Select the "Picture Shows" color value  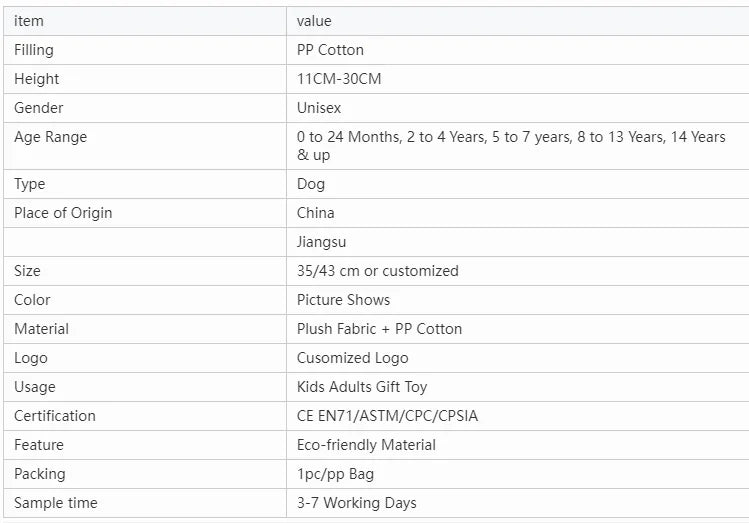343,300
